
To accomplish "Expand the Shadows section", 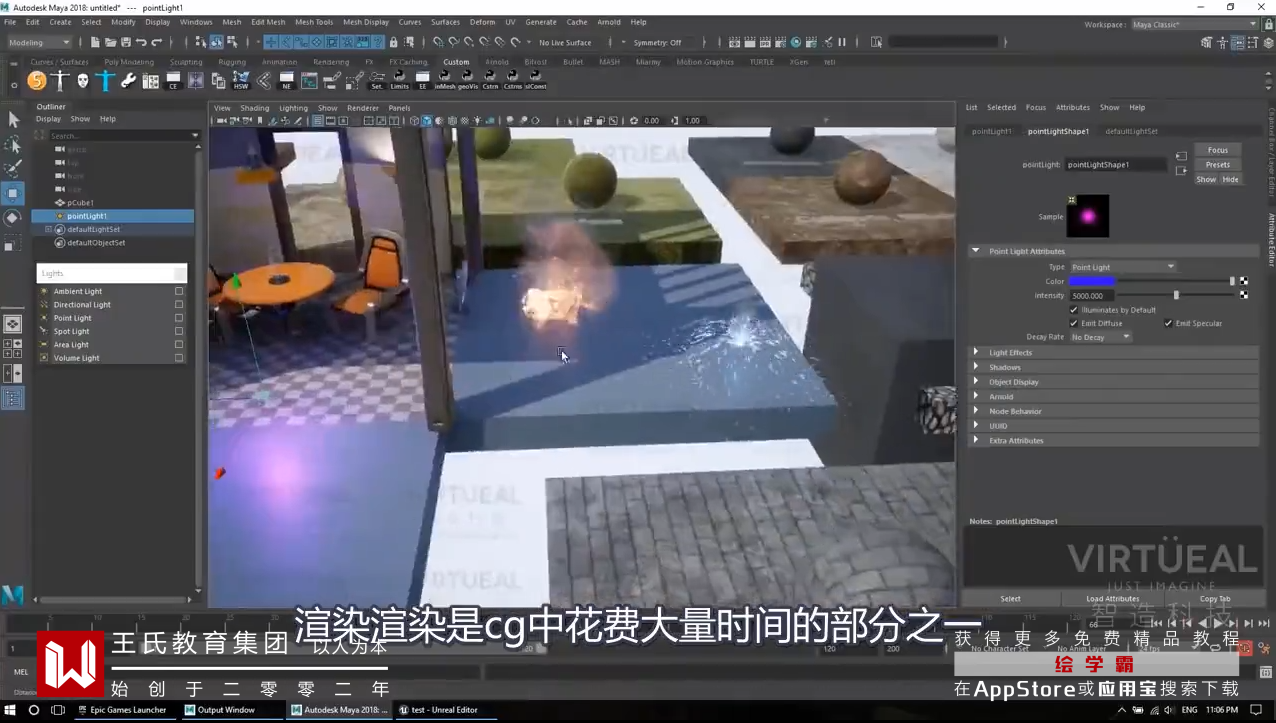I will pyautogui.click(x=976, y=367).
